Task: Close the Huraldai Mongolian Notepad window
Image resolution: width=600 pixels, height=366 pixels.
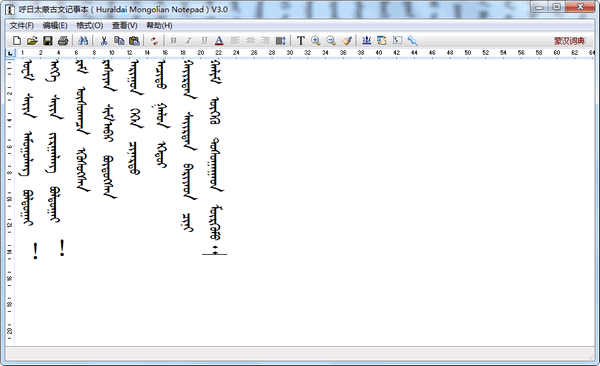Action: coord(580,7)
